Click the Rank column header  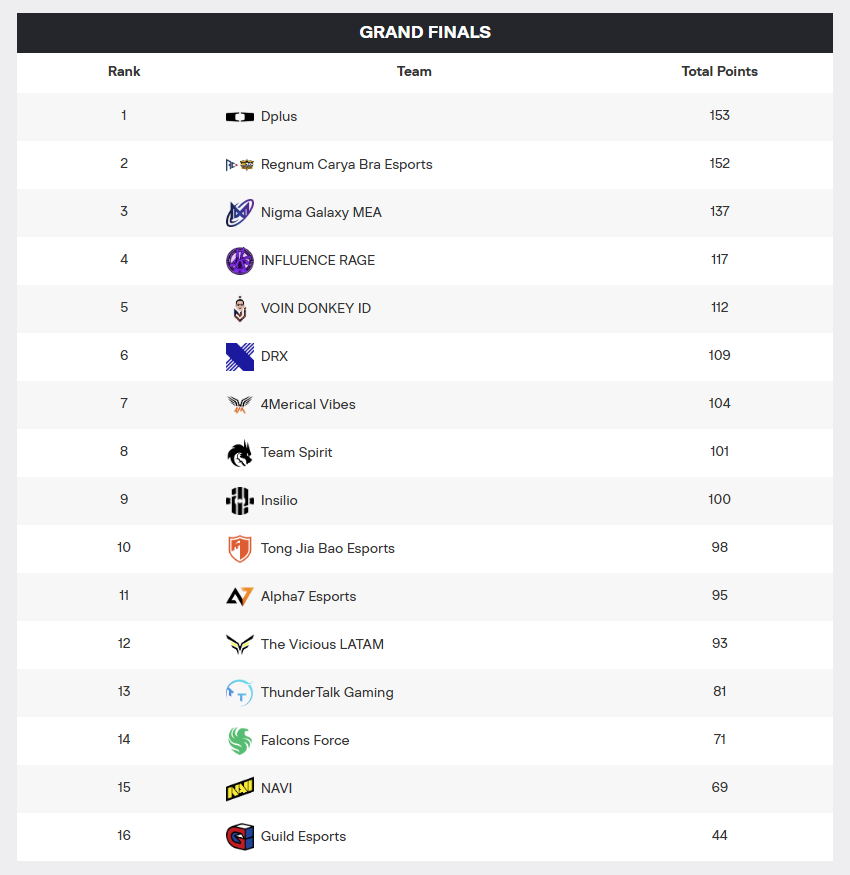tap(124, 72)
